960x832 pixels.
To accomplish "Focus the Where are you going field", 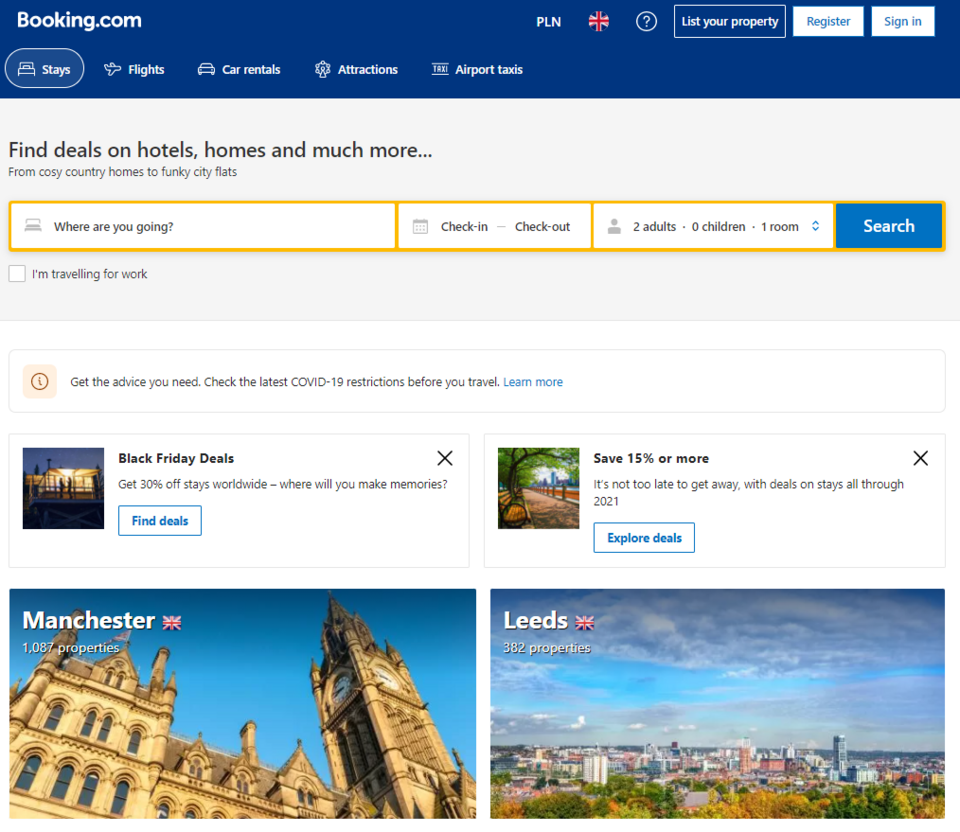I will pos(203,226).
